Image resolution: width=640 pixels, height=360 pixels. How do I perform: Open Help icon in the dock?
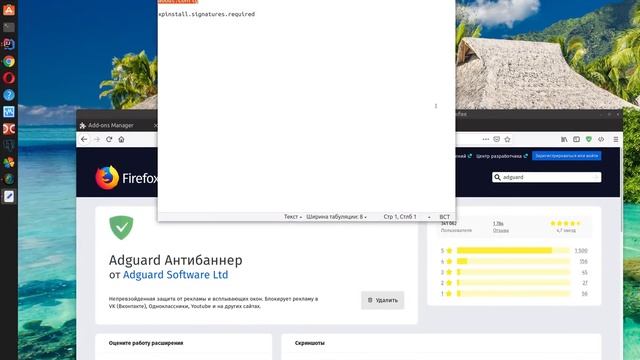(x=9, y=95)
